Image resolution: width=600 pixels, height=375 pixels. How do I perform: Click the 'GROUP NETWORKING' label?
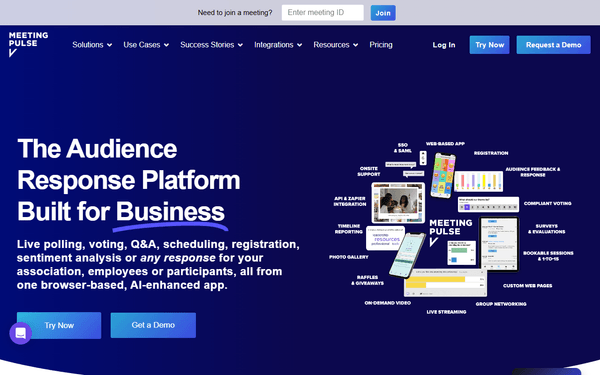[x=501, y=304]
